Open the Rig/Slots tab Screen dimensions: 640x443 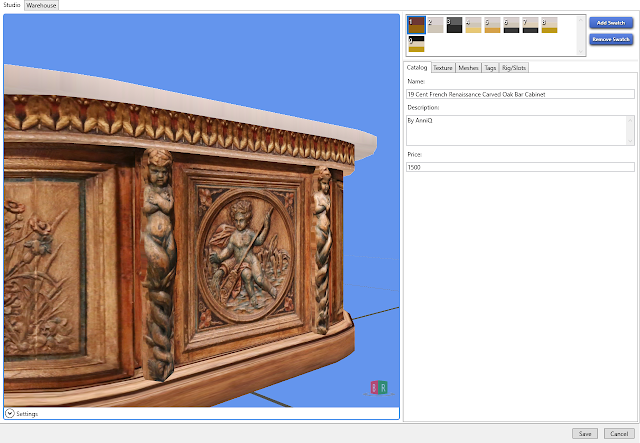pyautogui.click(x=514, y=68)
